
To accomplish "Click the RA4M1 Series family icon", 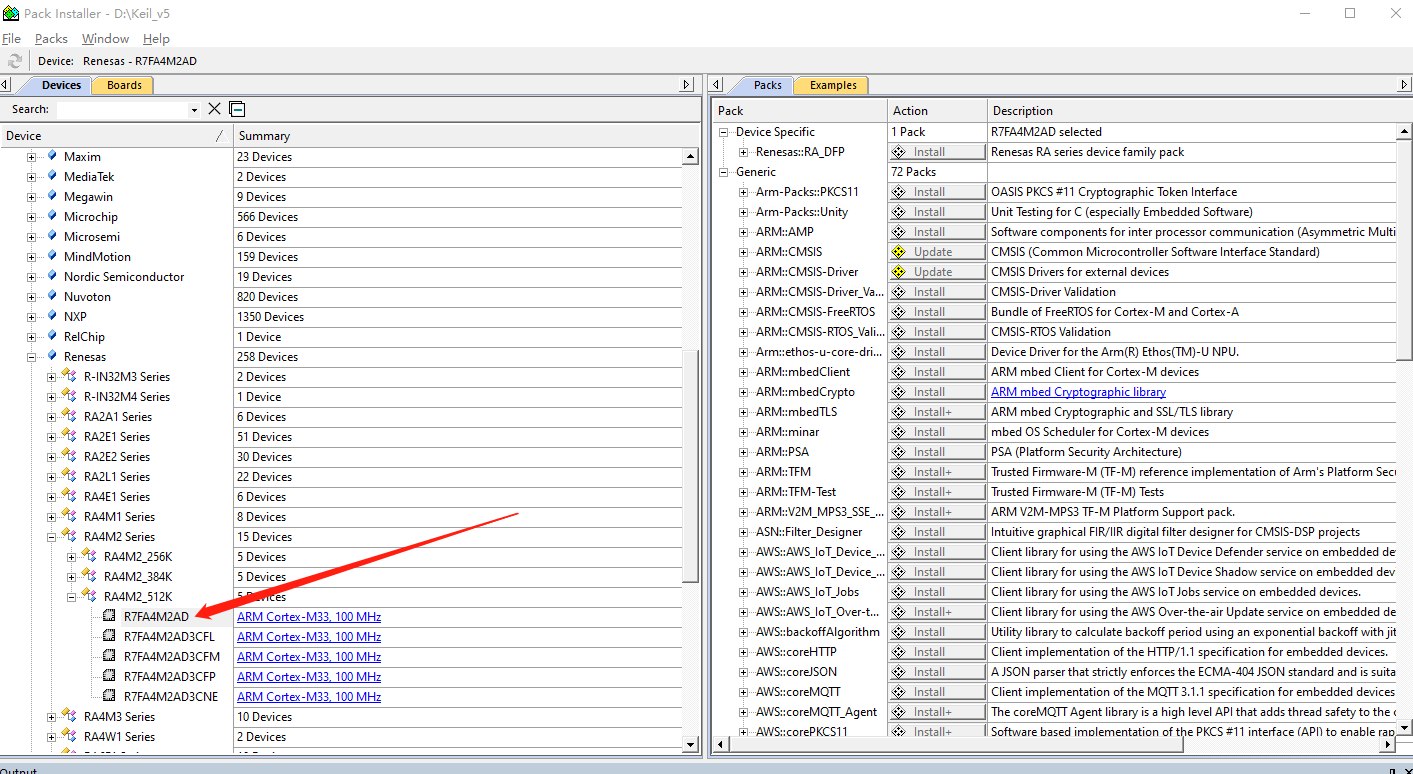I will pyautogui.click(x=70, y=516).
